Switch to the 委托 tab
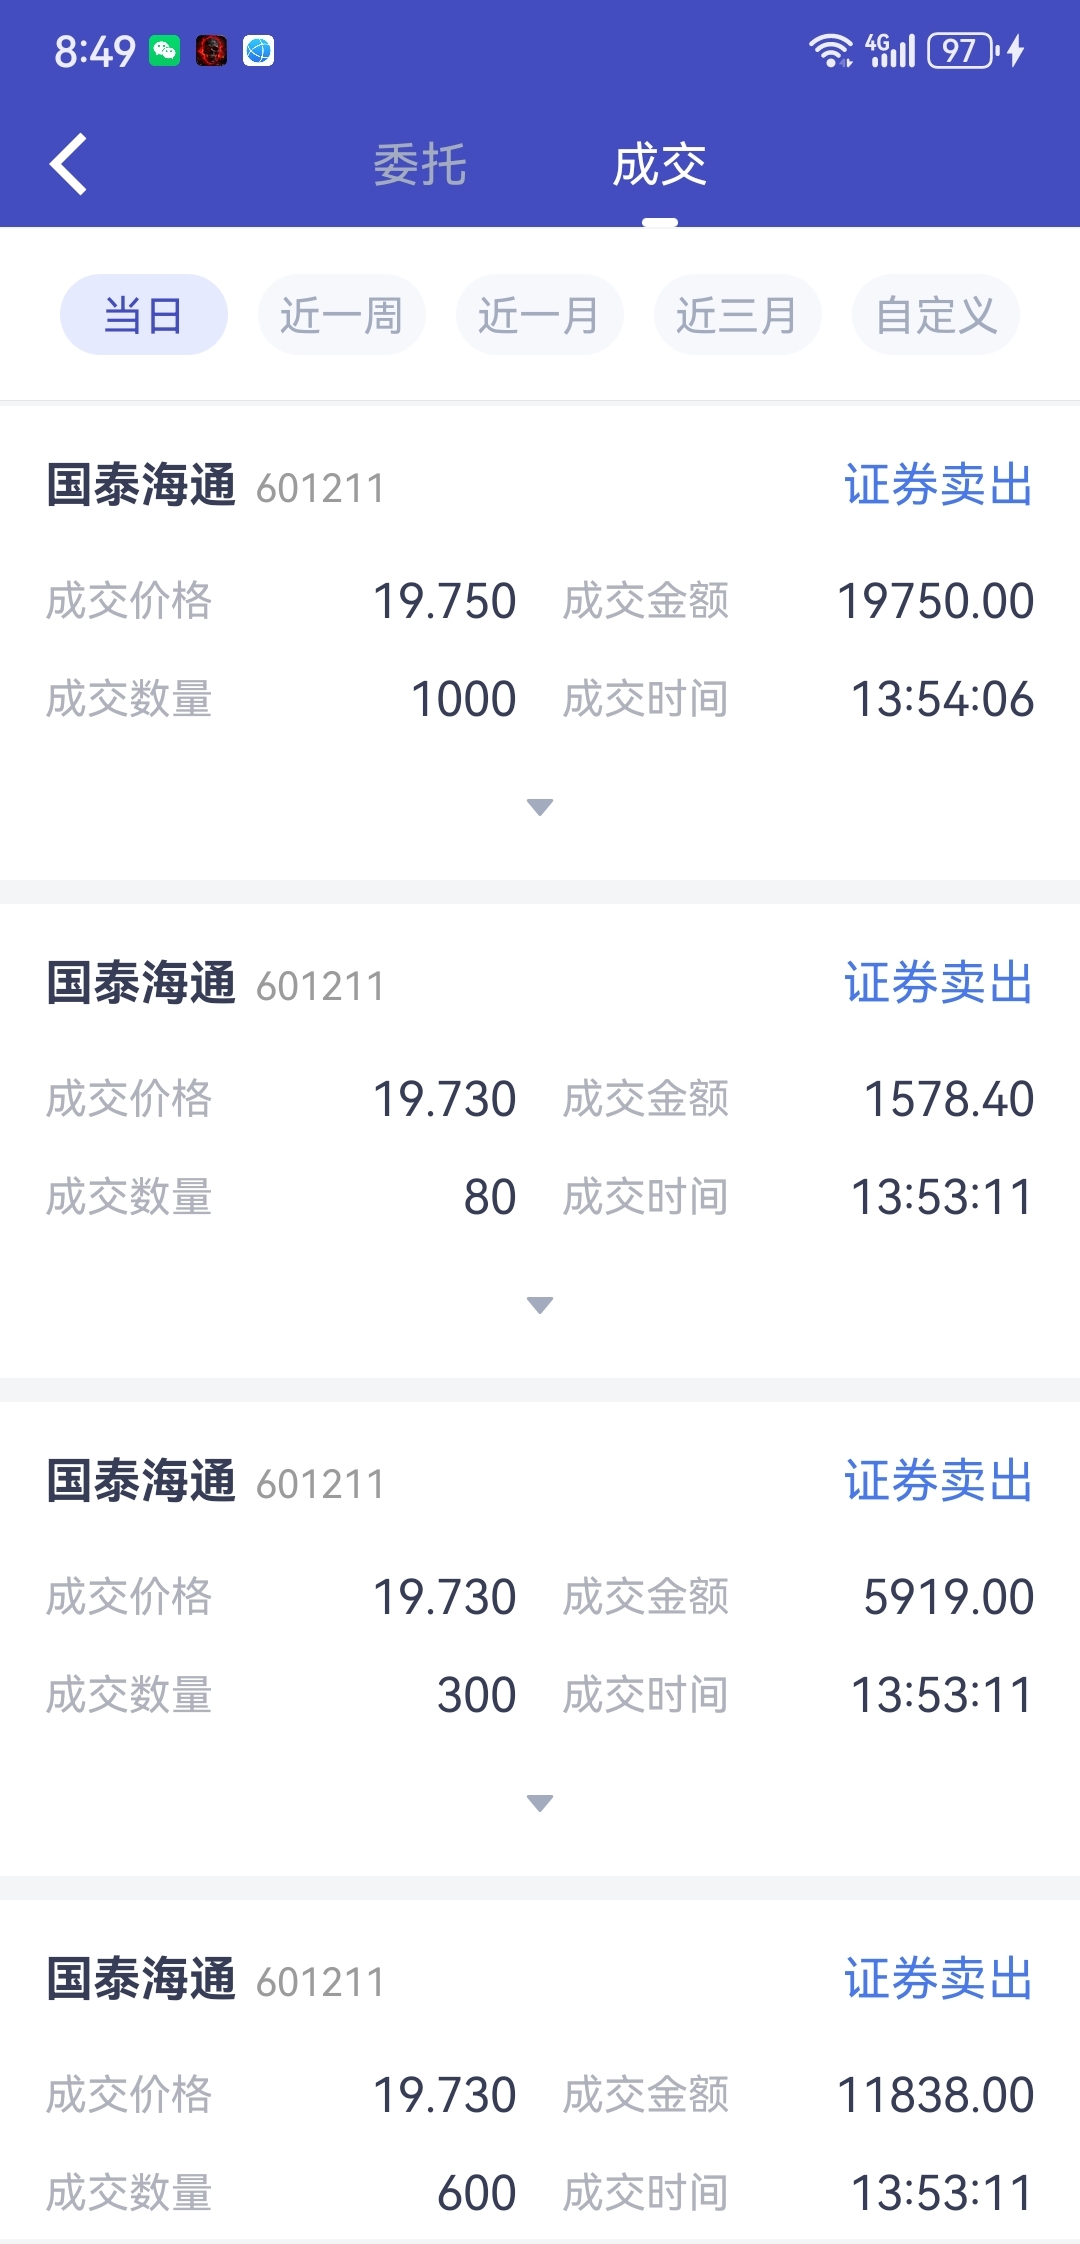 tap(420, 165)
